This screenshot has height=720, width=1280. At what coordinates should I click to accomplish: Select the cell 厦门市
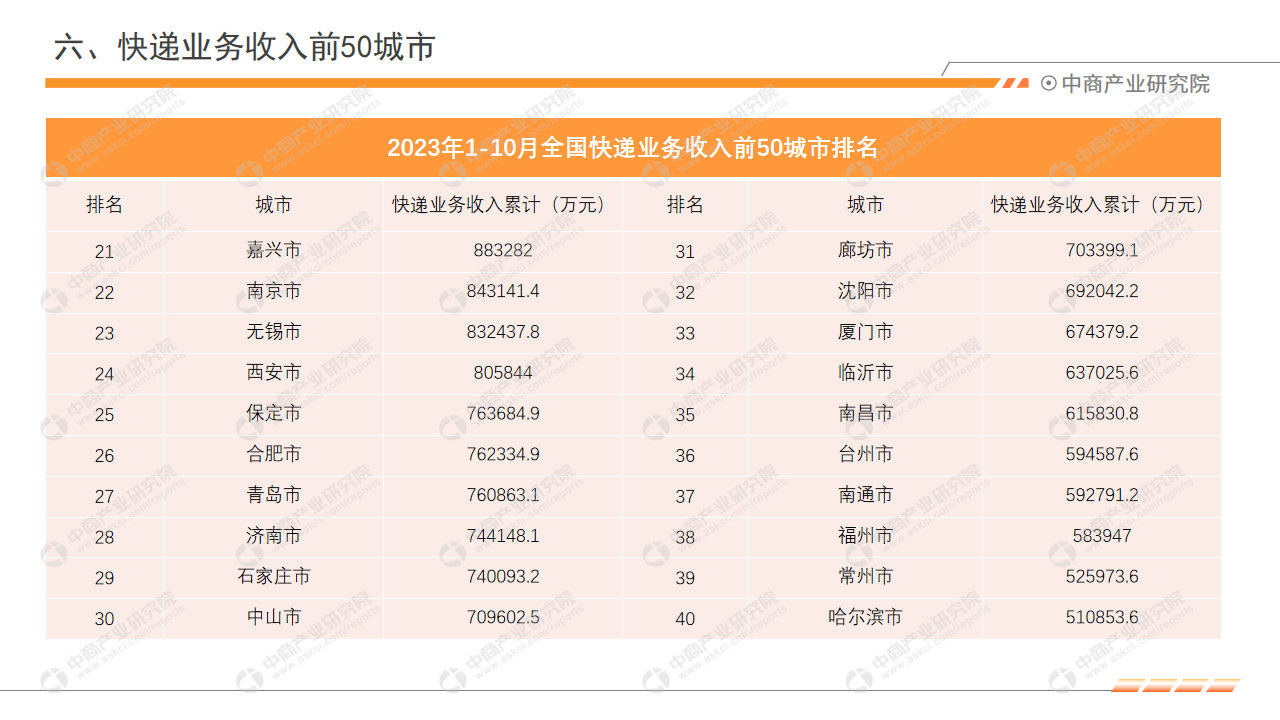tap(866, 331)
